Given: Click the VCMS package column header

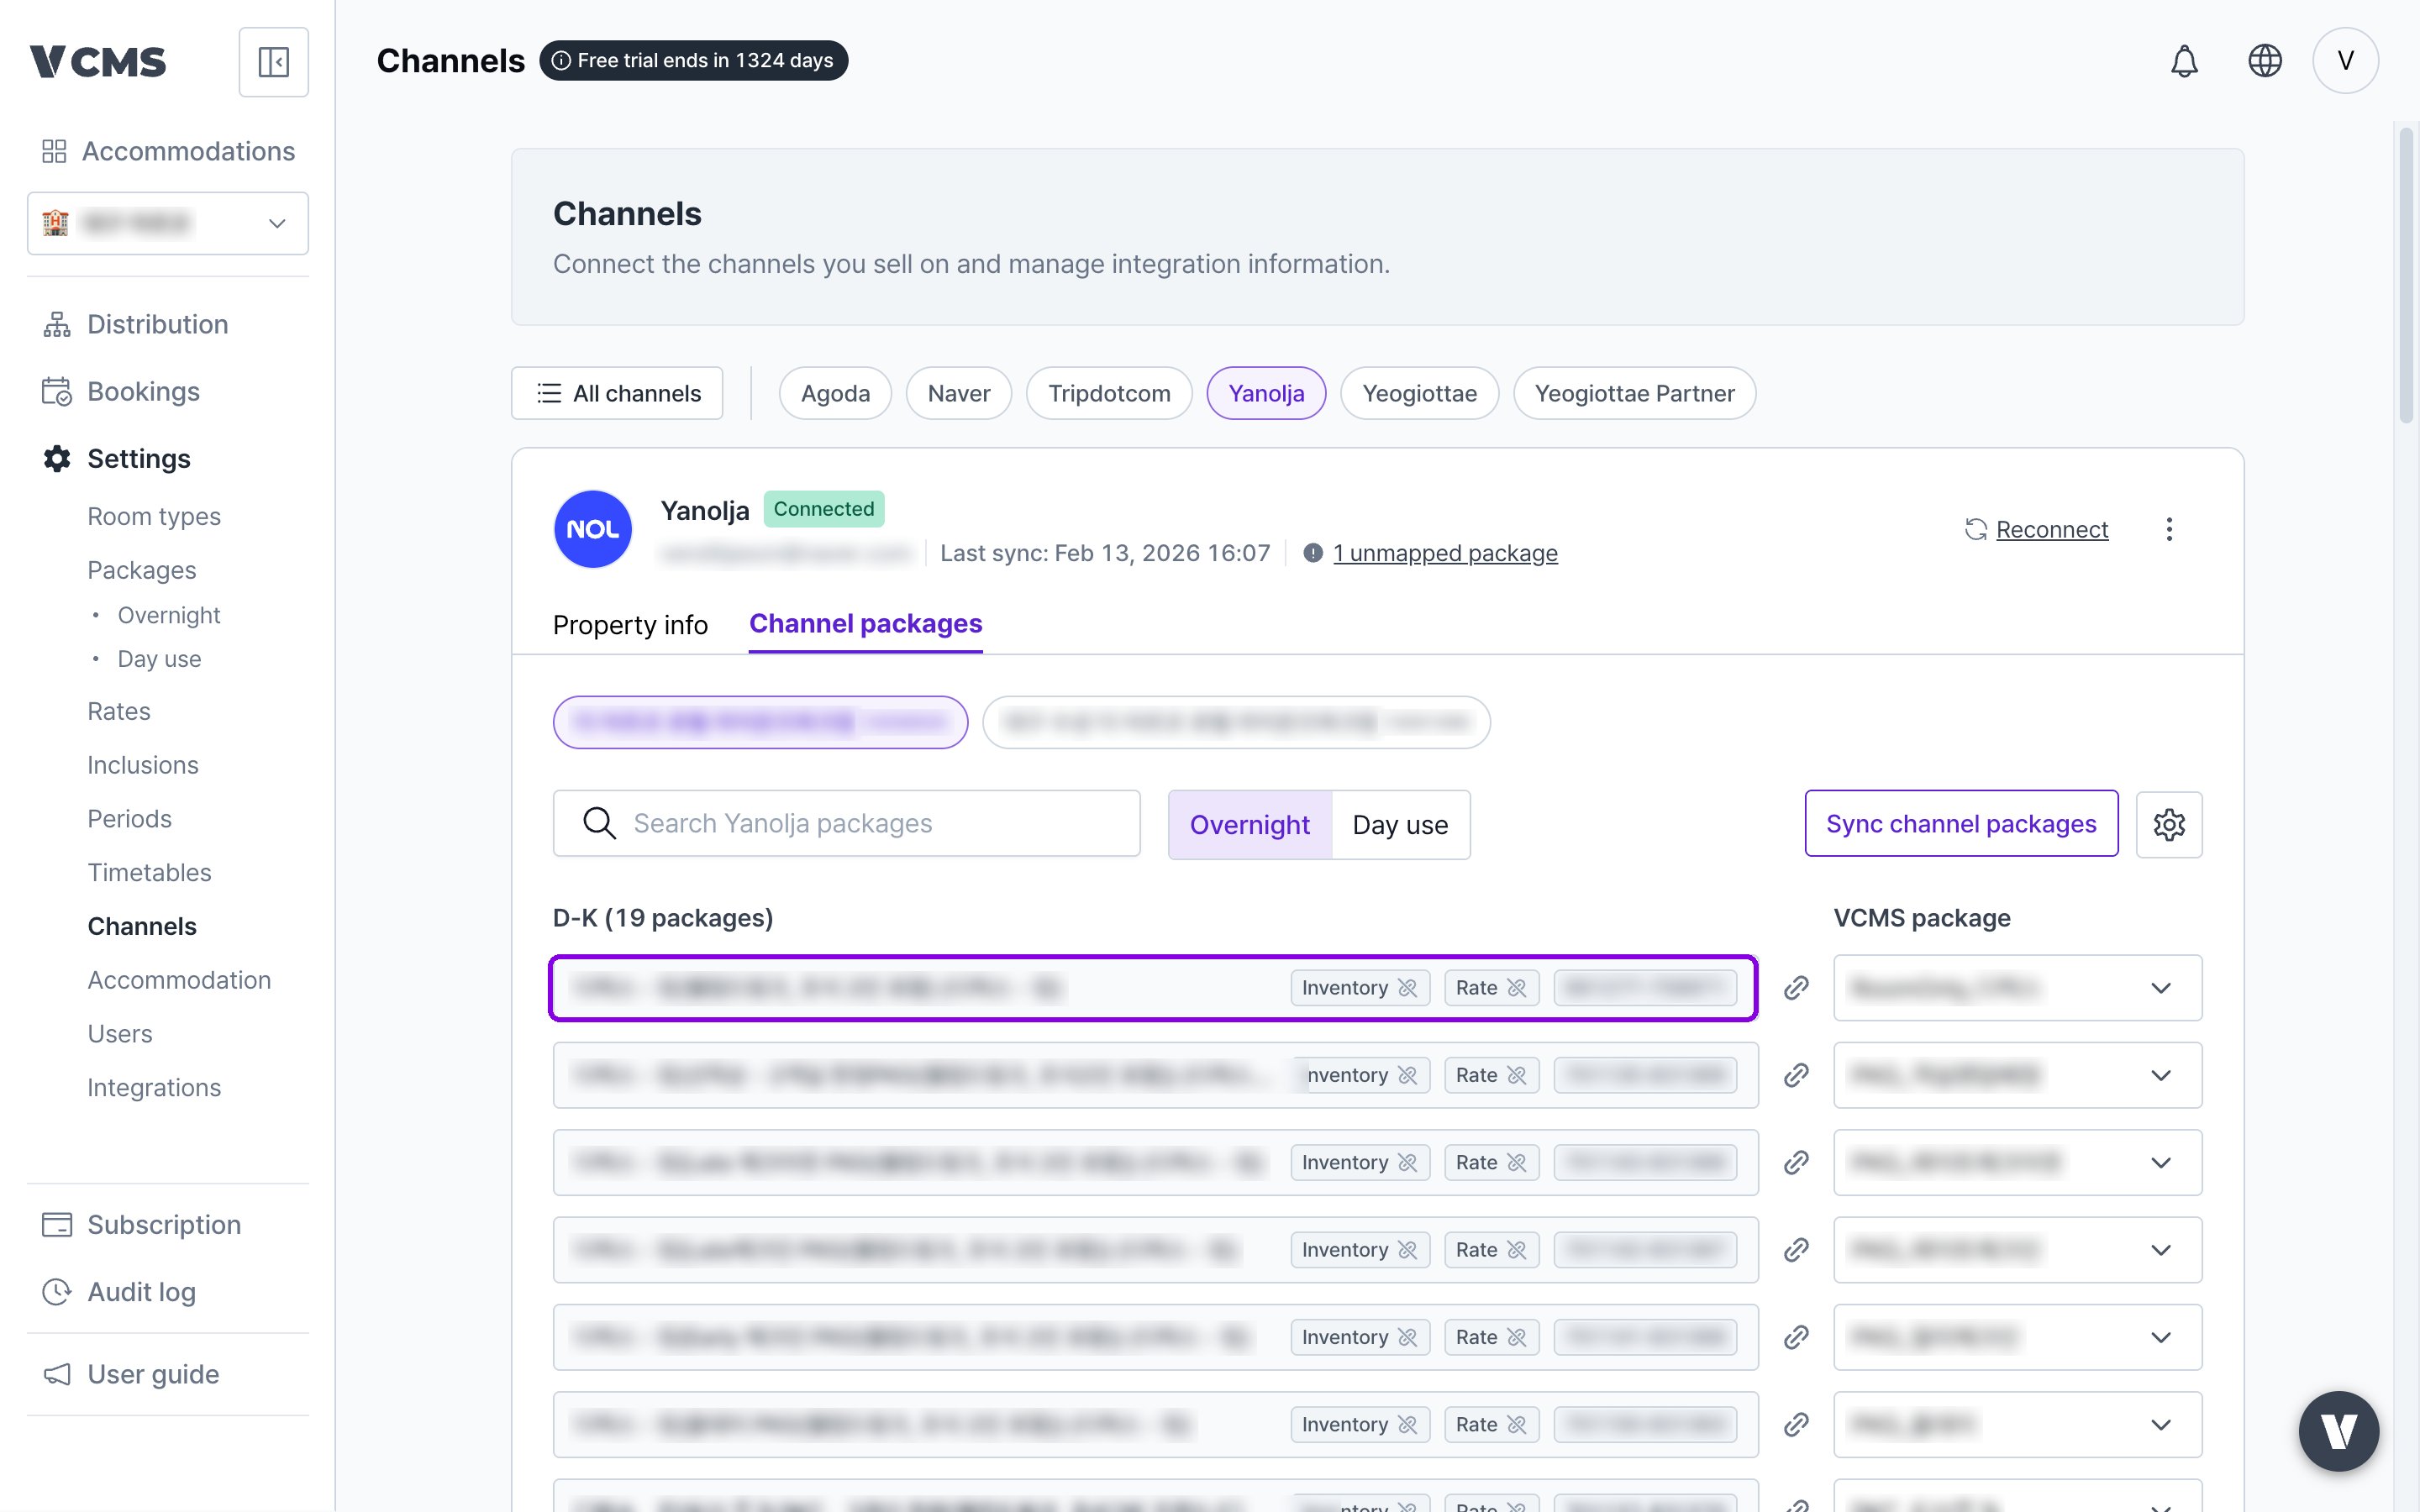Looking at the screenshot, I should tap(1922, 918).
